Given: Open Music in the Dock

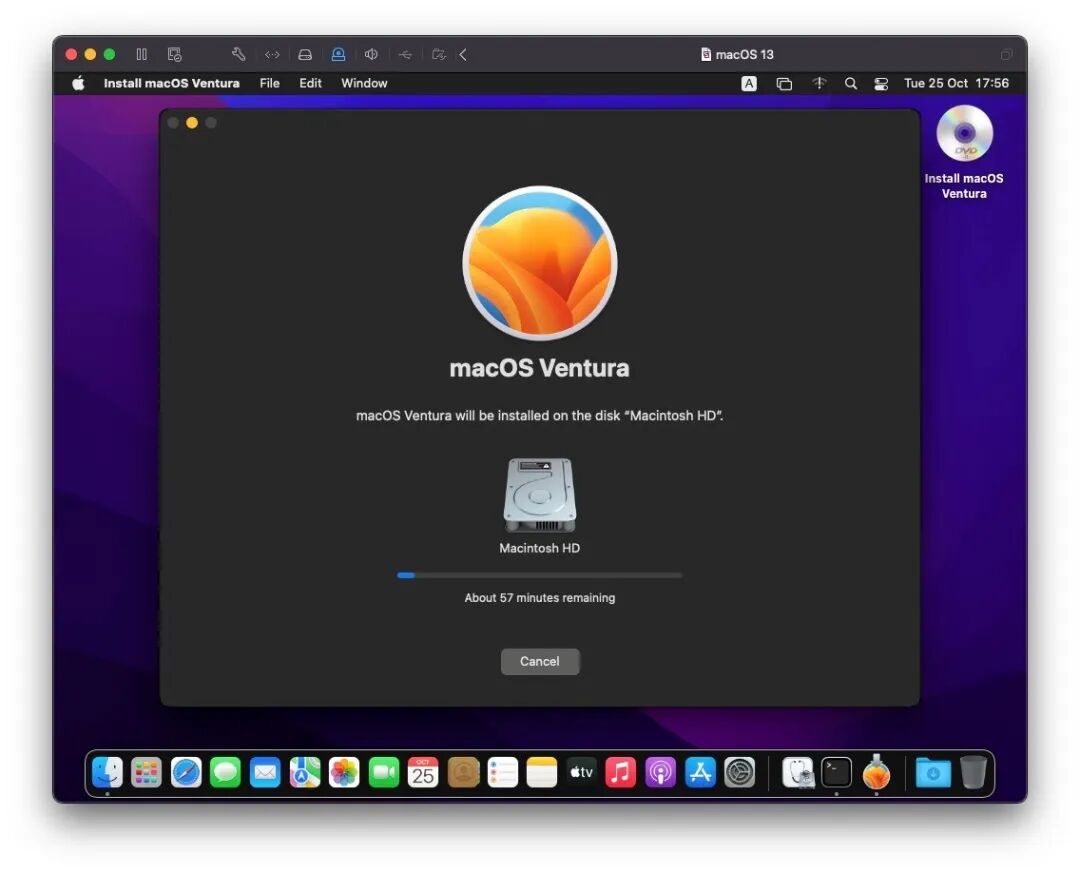Looking at the screenshot, I should [x=621, y=772].
